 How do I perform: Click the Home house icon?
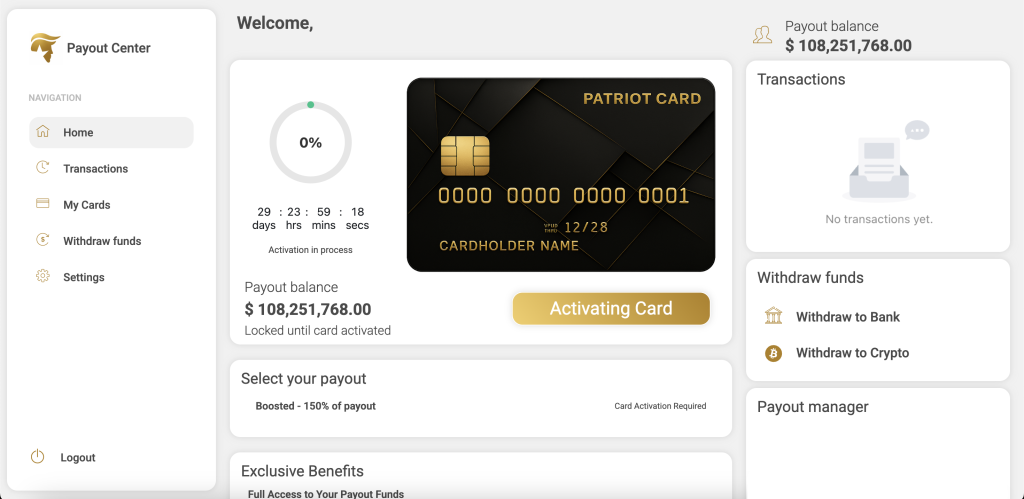(42, 132)
